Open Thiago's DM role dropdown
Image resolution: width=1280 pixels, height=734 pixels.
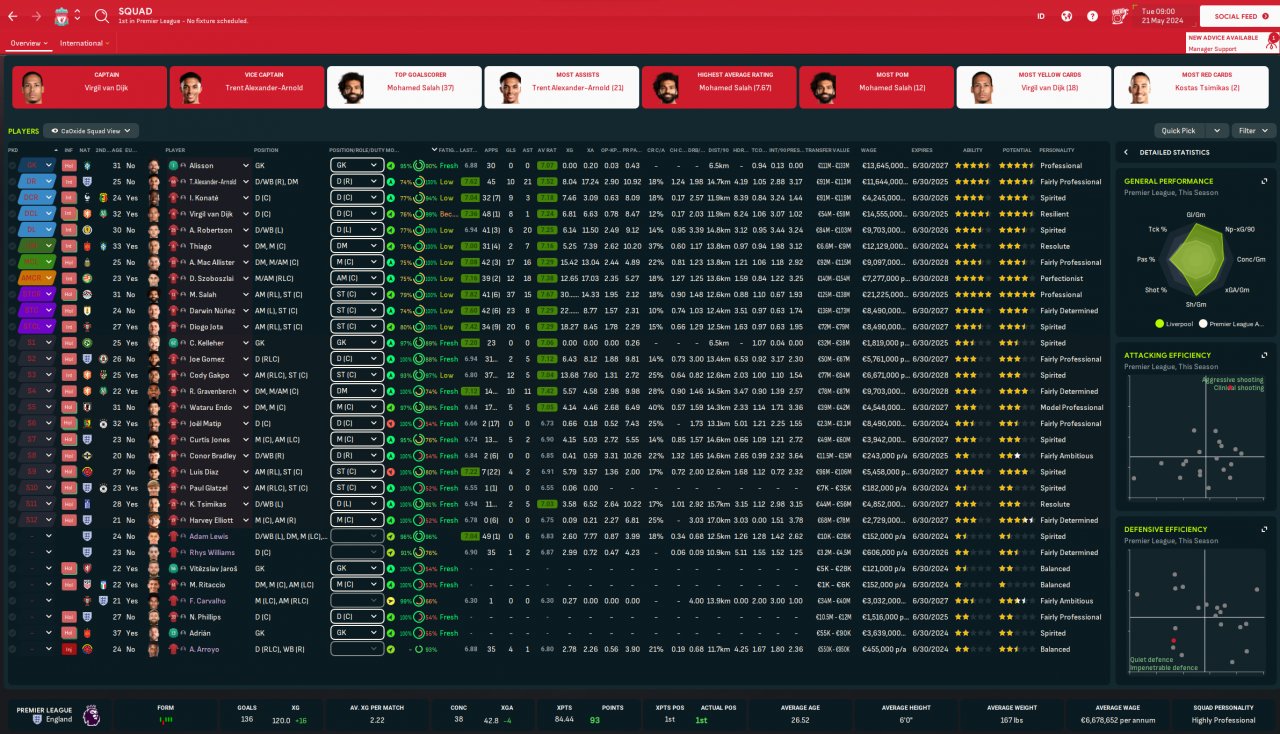pyautogui.click(x=357, y=246)
